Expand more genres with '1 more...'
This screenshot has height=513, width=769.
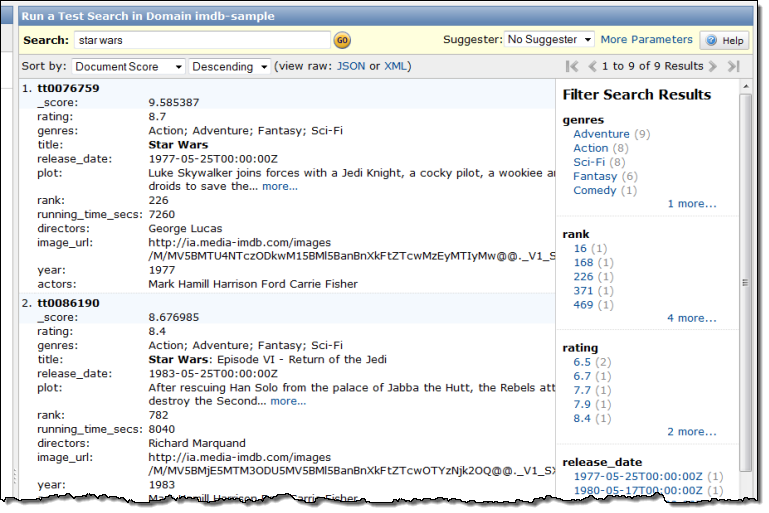[x=692, y=204]
